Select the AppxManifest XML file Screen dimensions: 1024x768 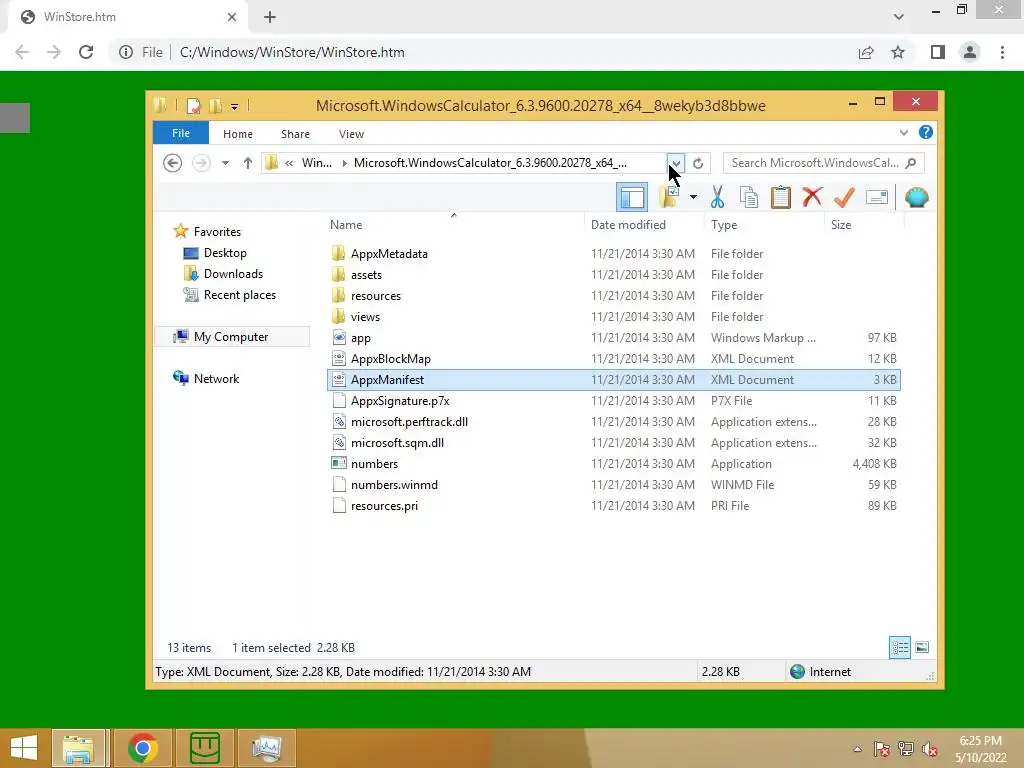point(613,379)
